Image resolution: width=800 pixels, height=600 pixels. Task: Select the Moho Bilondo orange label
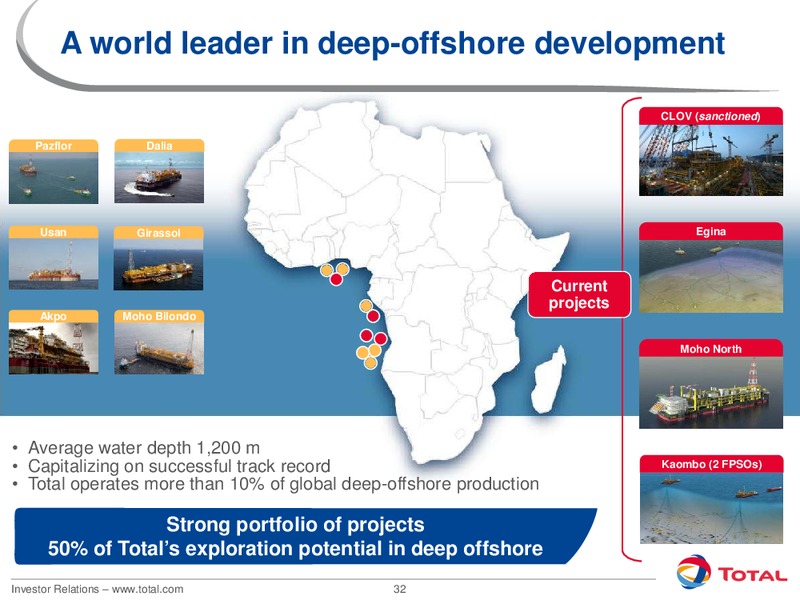159,316
